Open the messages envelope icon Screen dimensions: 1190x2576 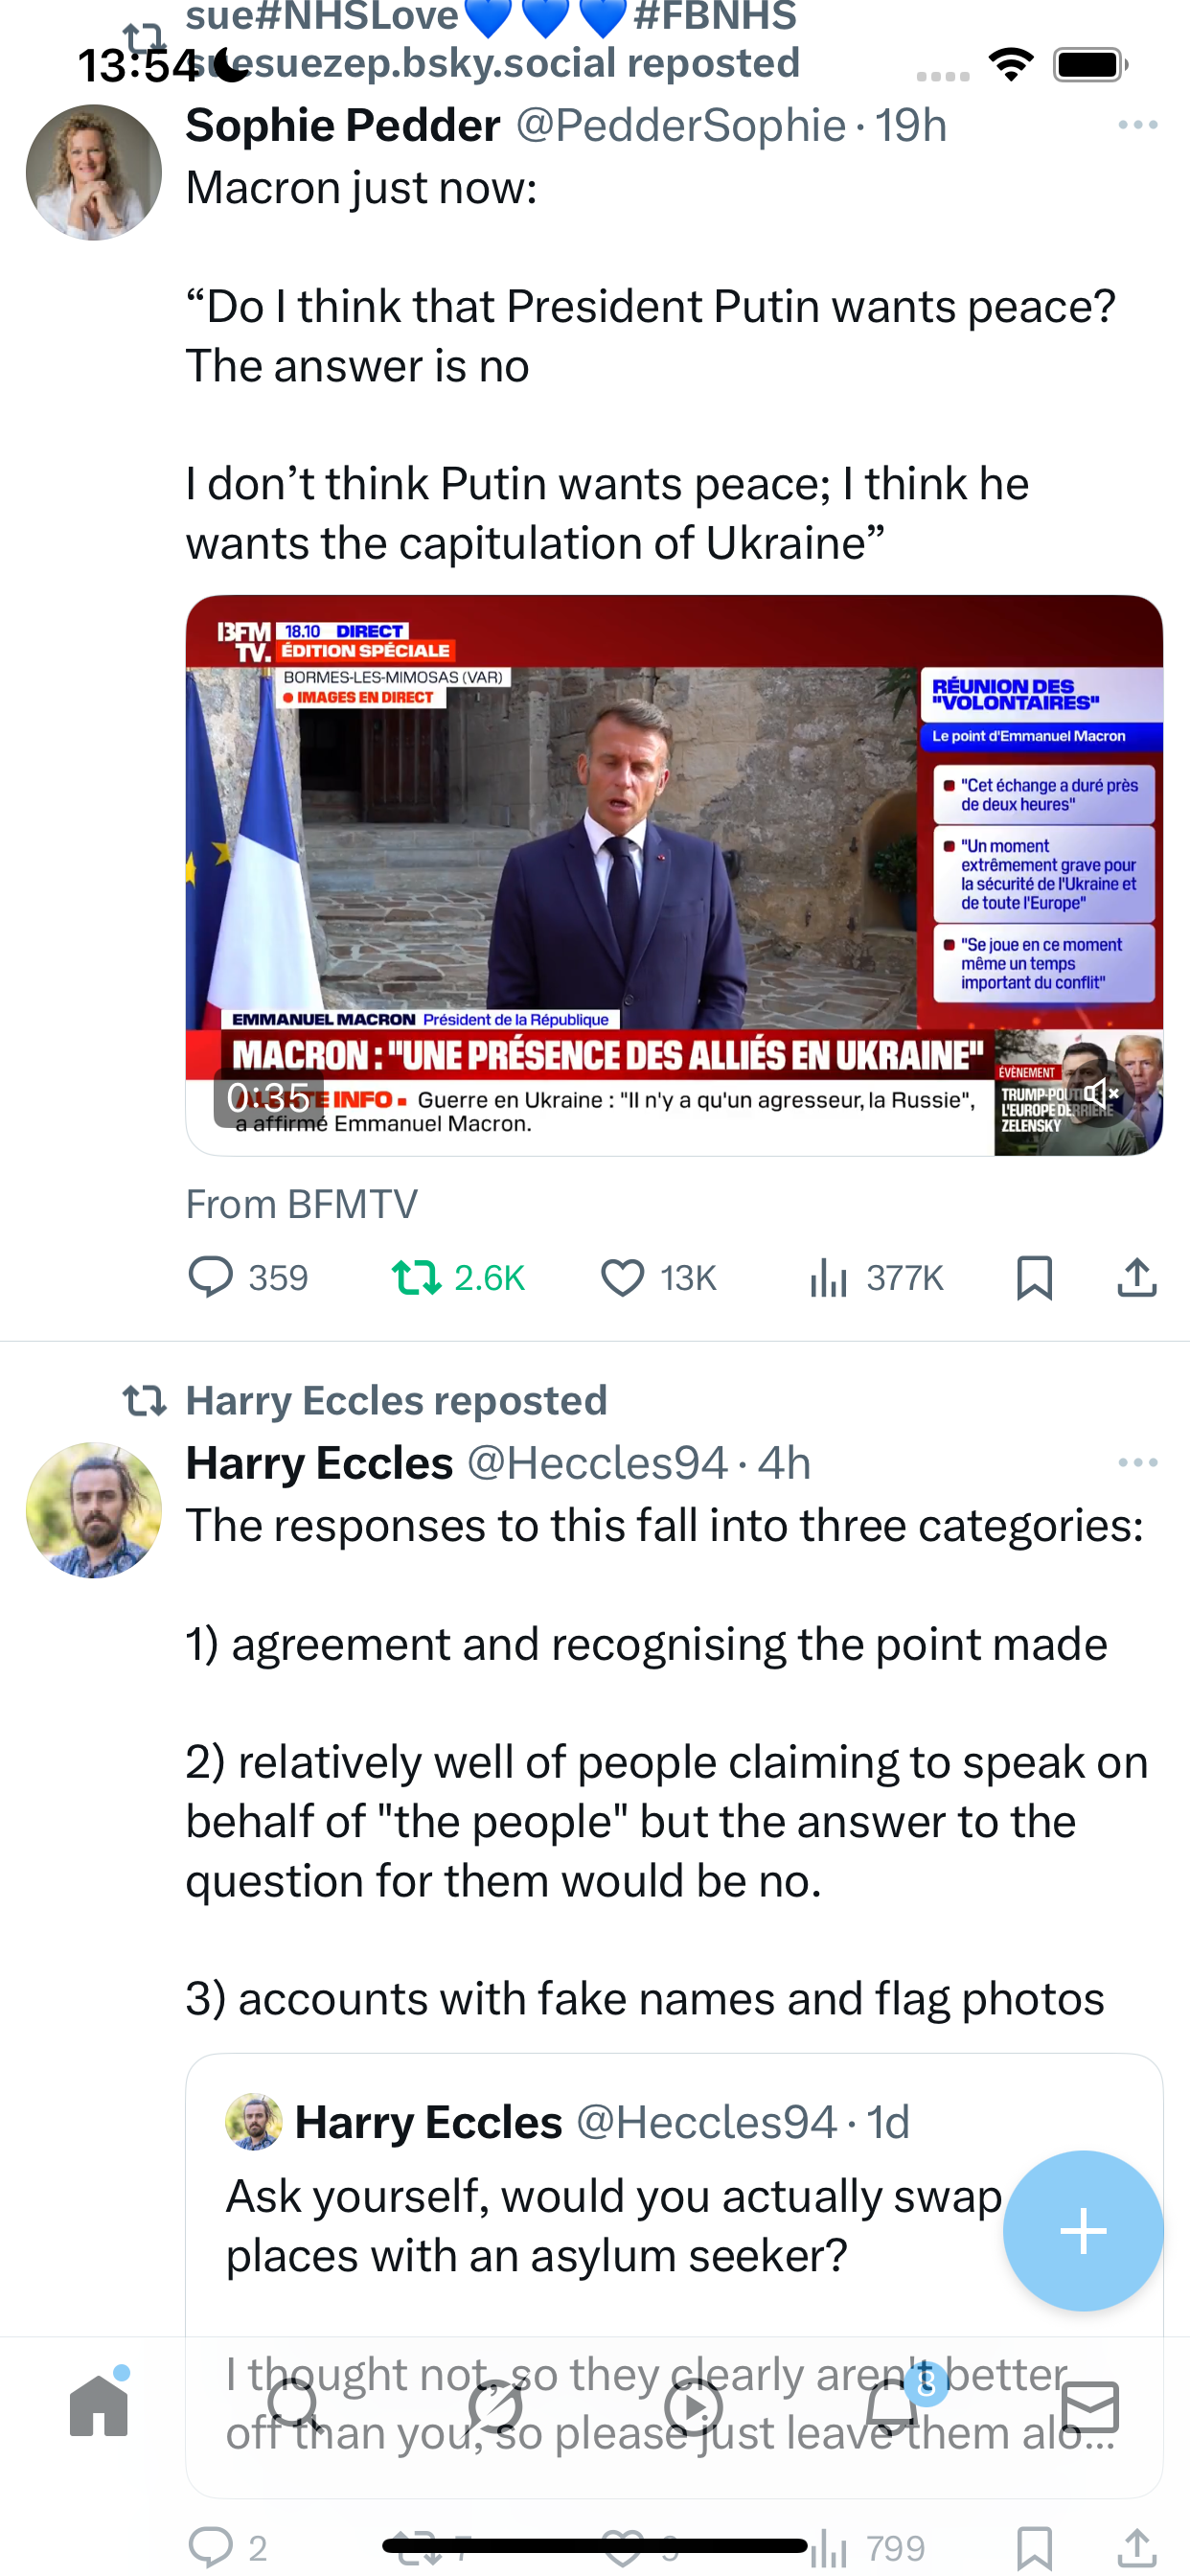tap(1090, 2406)
